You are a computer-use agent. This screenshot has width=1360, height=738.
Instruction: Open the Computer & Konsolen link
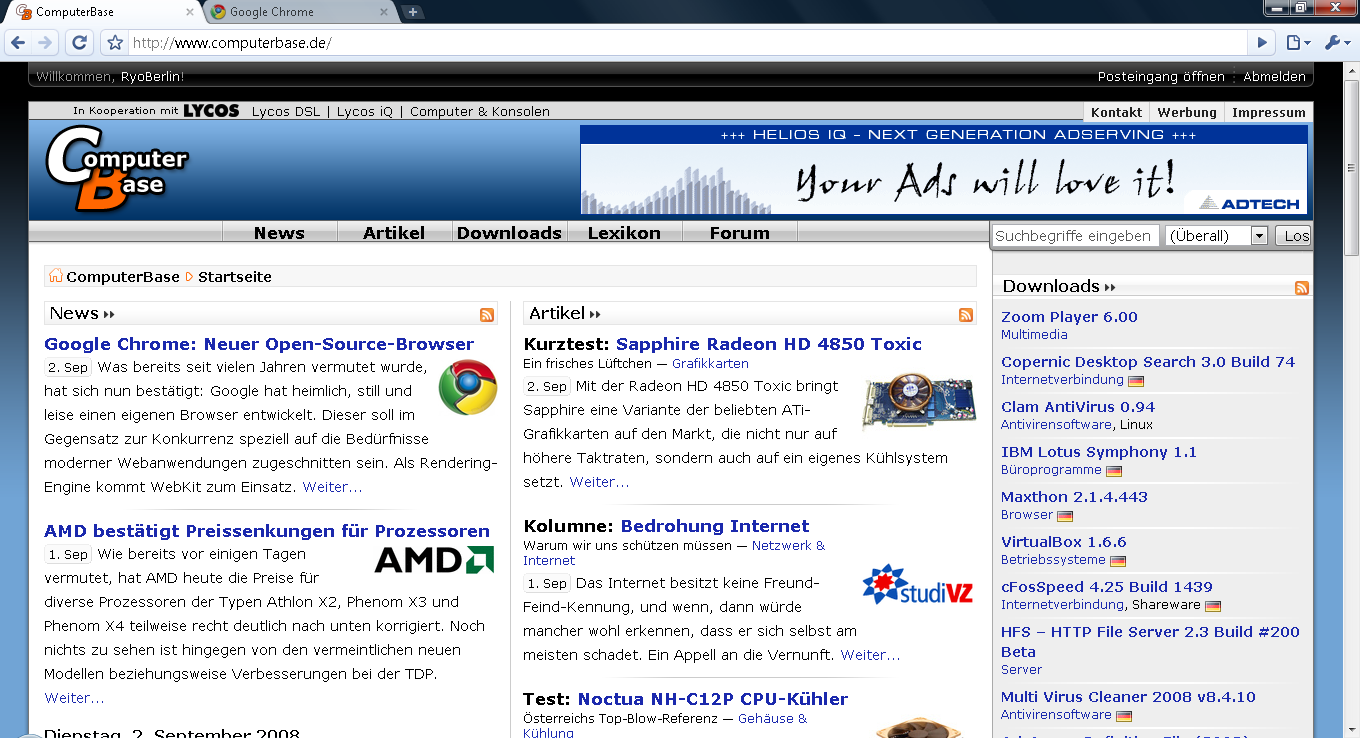[x=480, y=111]
